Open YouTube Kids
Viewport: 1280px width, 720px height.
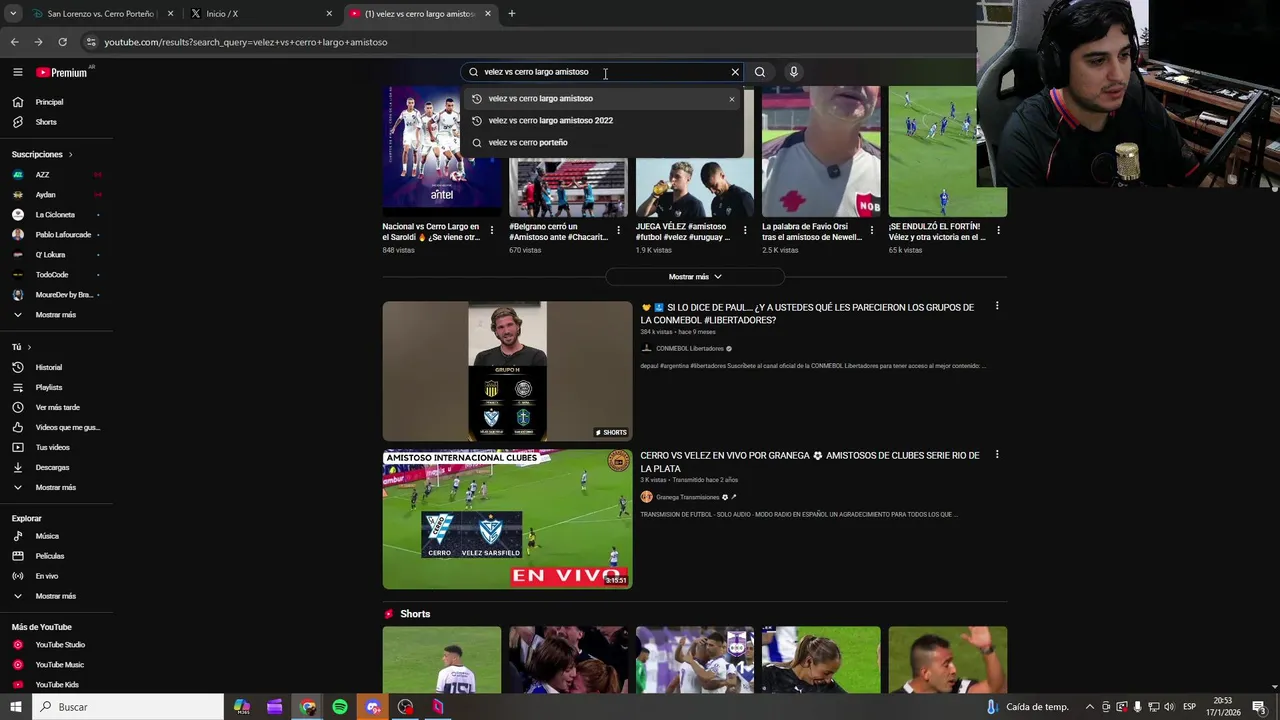[57, 685]
